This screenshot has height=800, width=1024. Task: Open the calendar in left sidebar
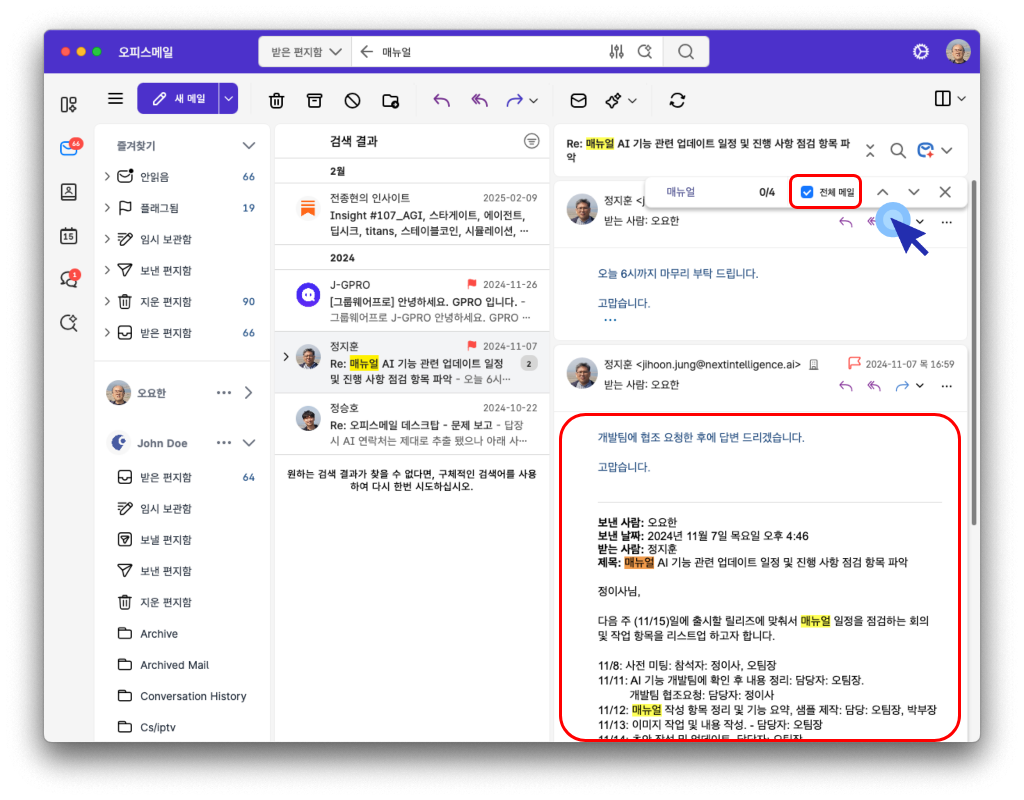coord(68,236)
